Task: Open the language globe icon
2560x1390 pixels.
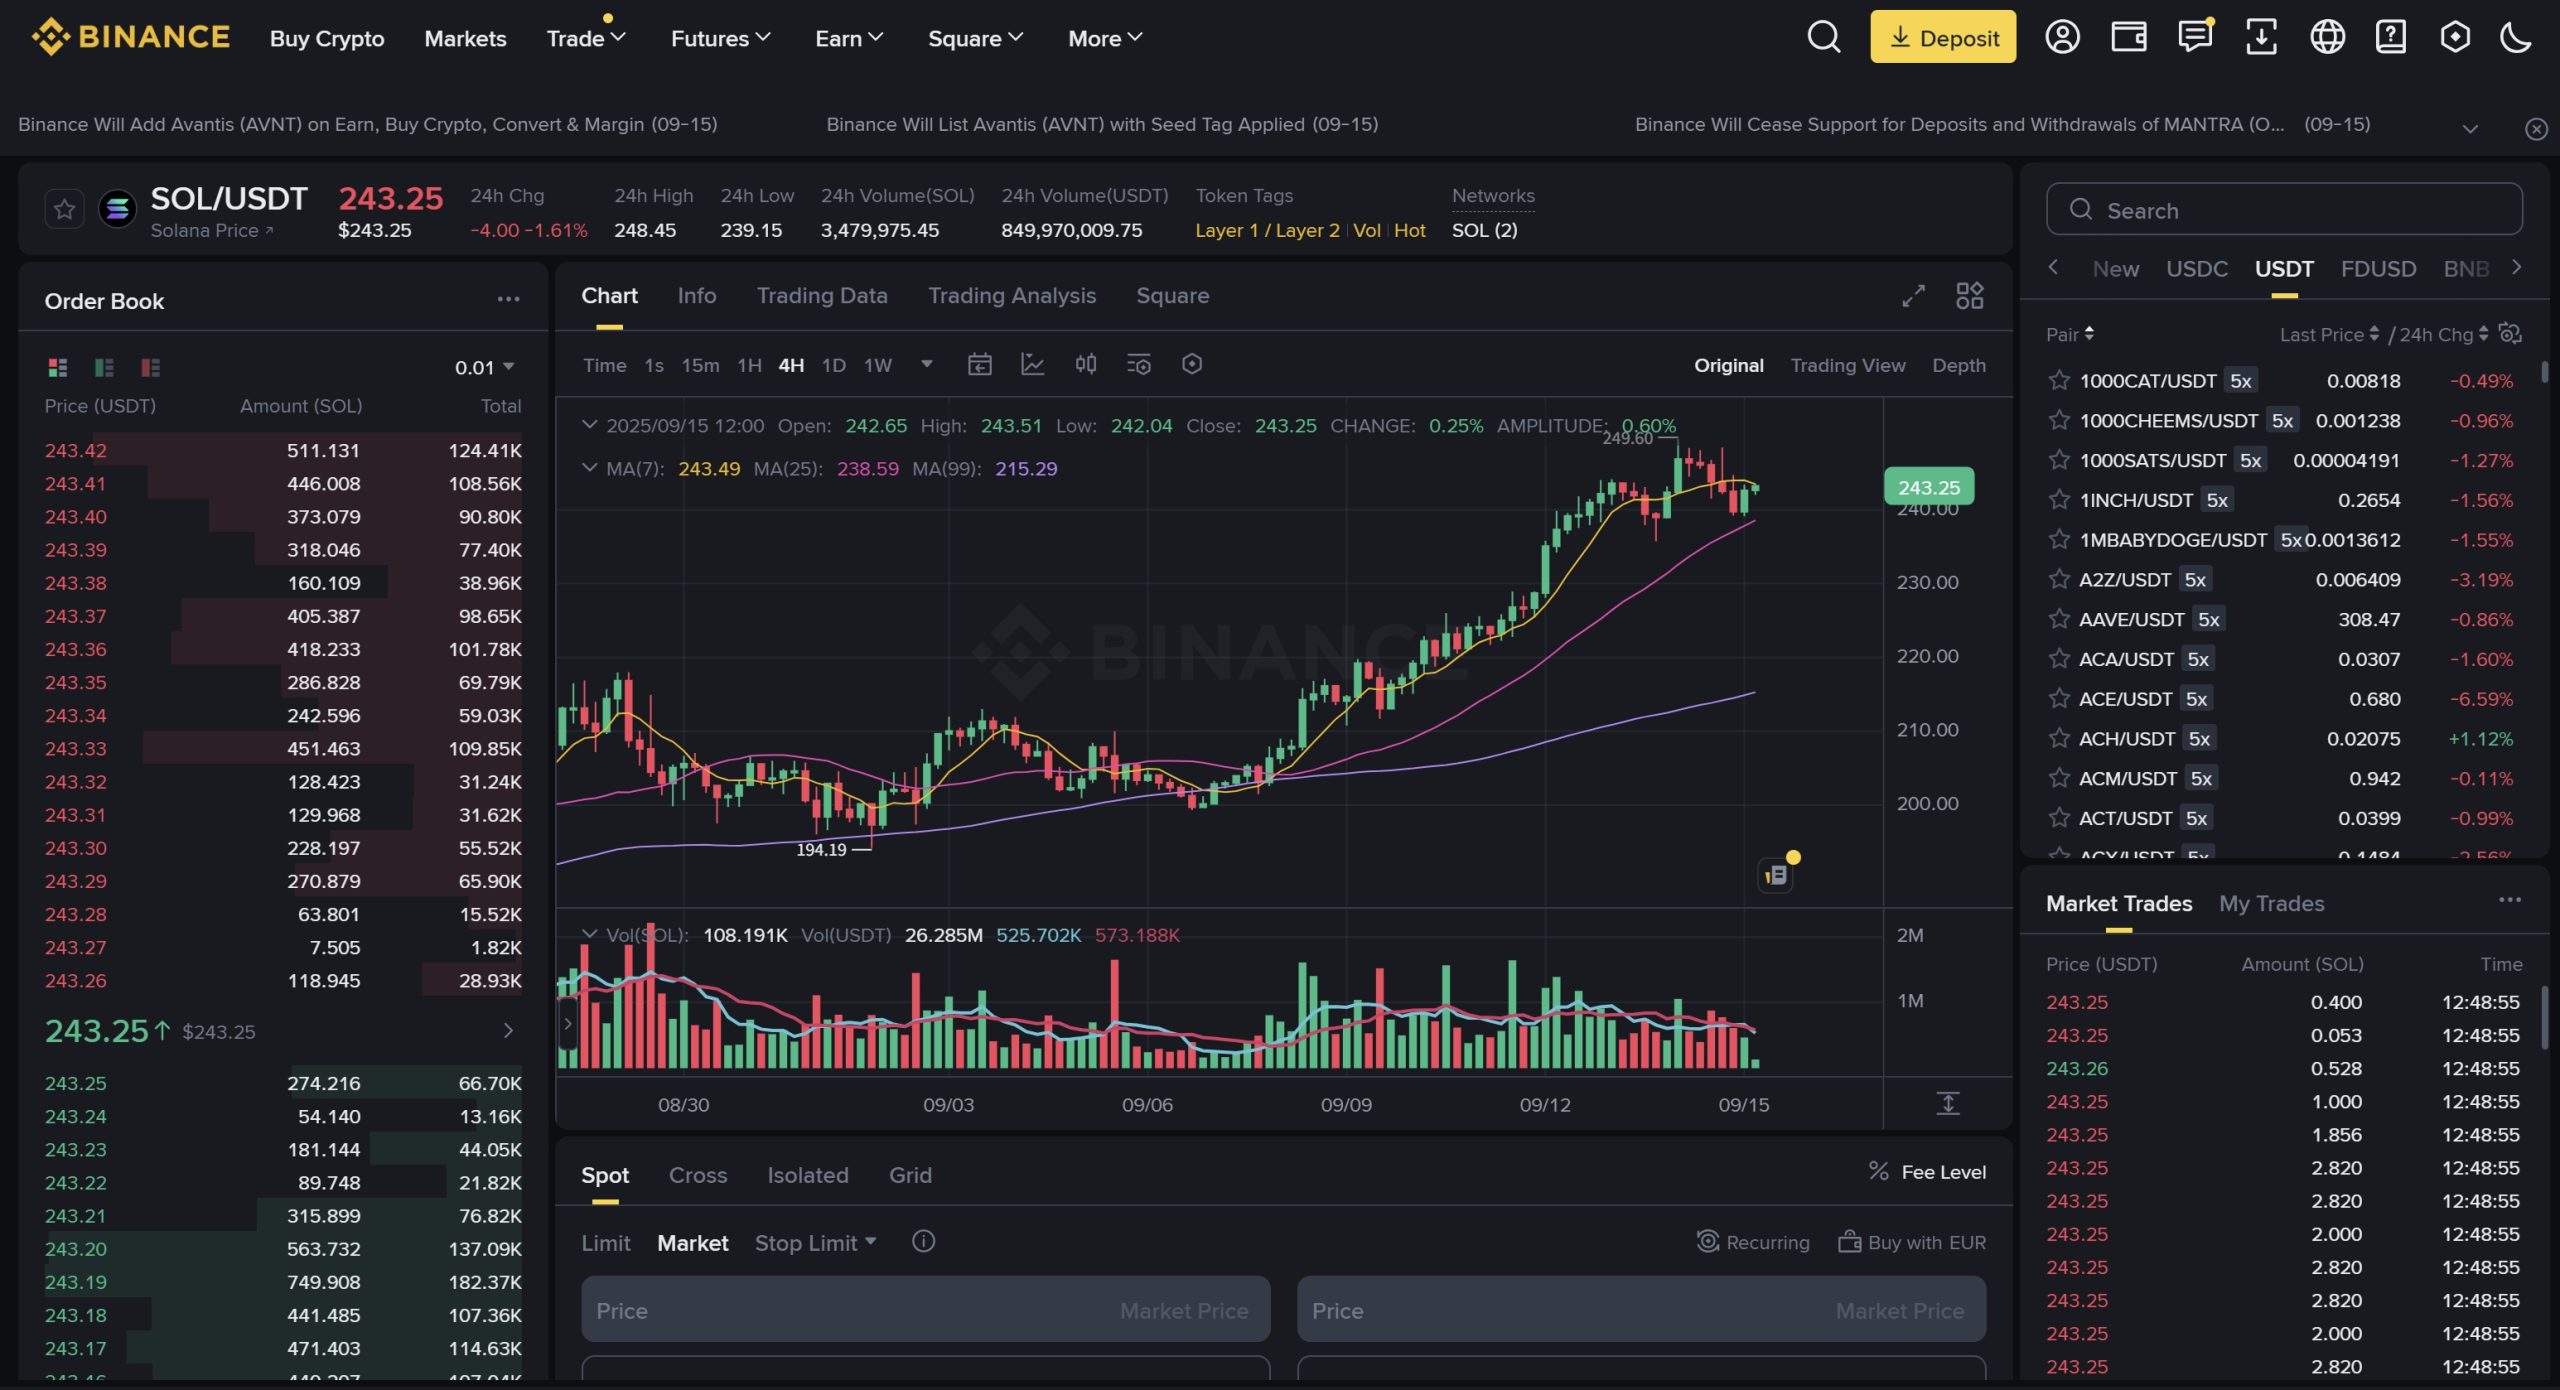Action: point(2327,37)
